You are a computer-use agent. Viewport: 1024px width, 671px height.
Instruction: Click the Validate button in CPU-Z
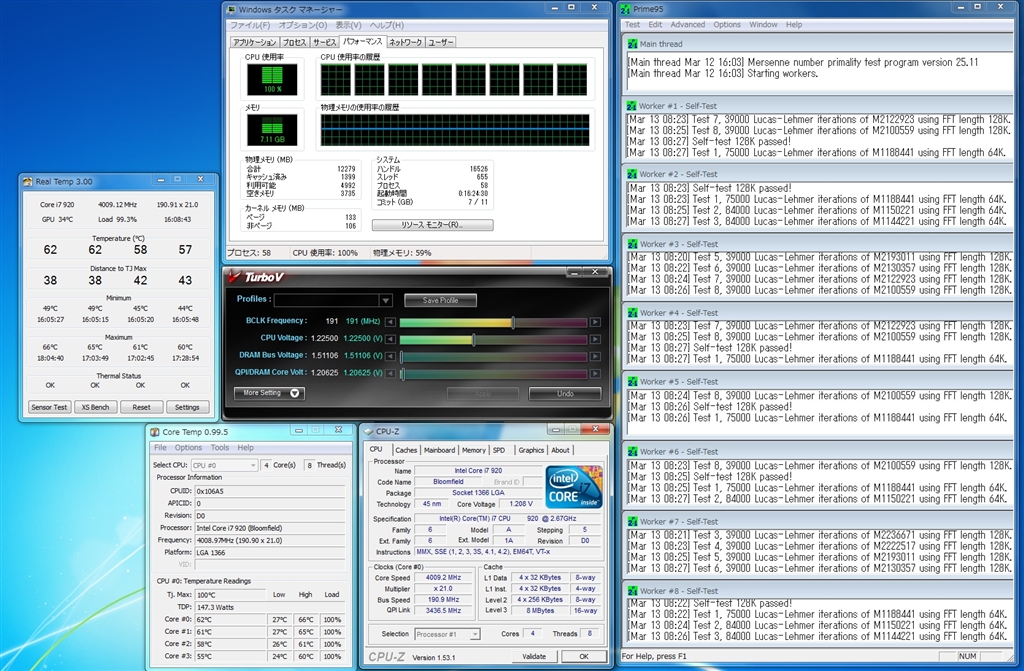[x=534, y=656]
